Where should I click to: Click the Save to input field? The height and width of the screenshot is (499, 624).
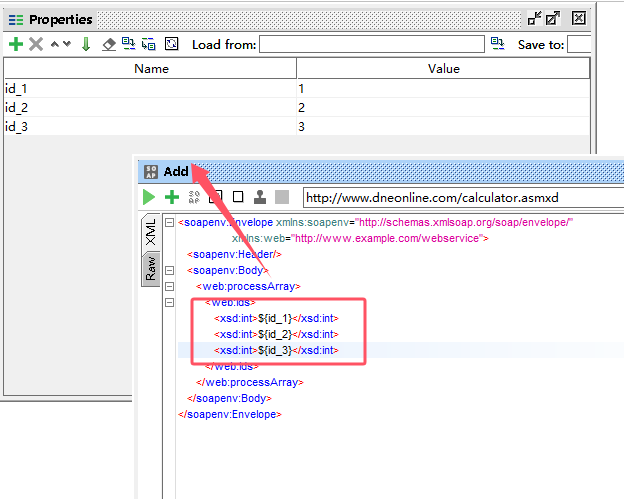tap(579, 44)
